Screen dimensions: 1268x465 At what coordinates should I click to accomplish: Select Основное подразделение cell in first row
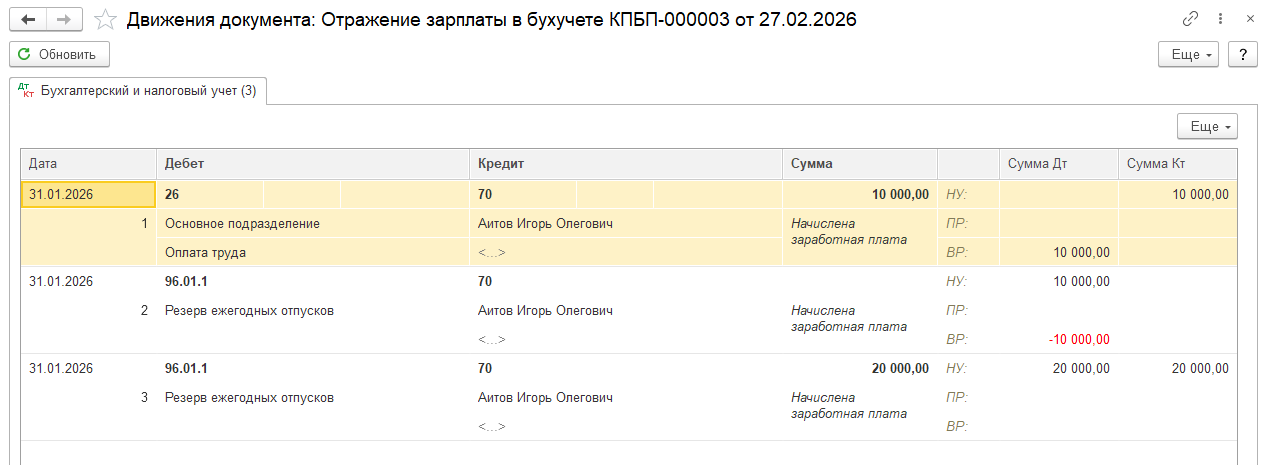click(x=242, y=224)
